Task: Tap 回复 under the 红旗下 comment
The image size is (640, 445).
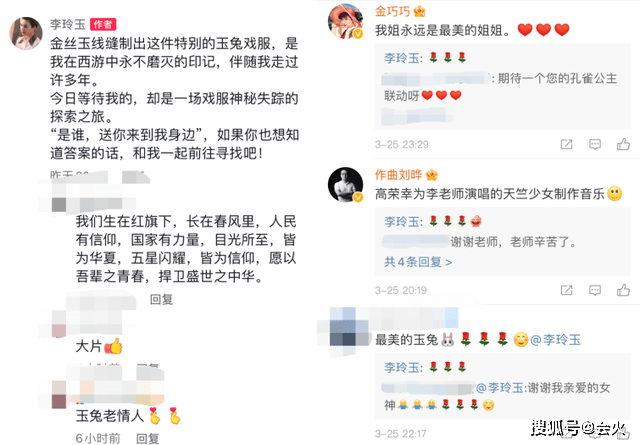Action: click(161, 299)
